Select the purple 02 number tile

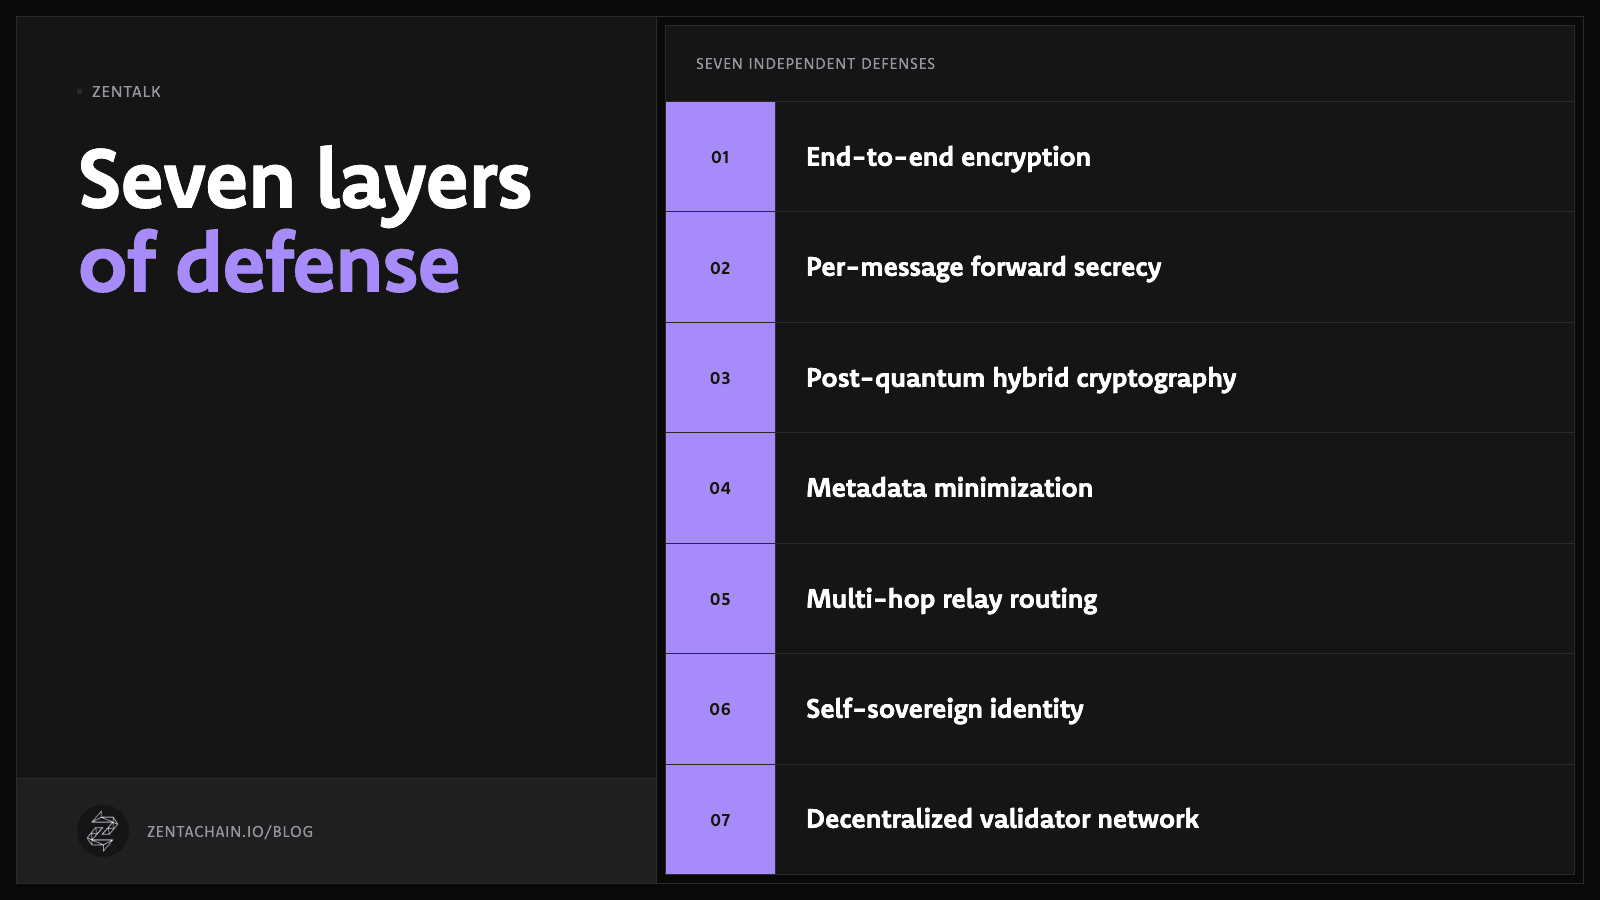coord(720,267)
